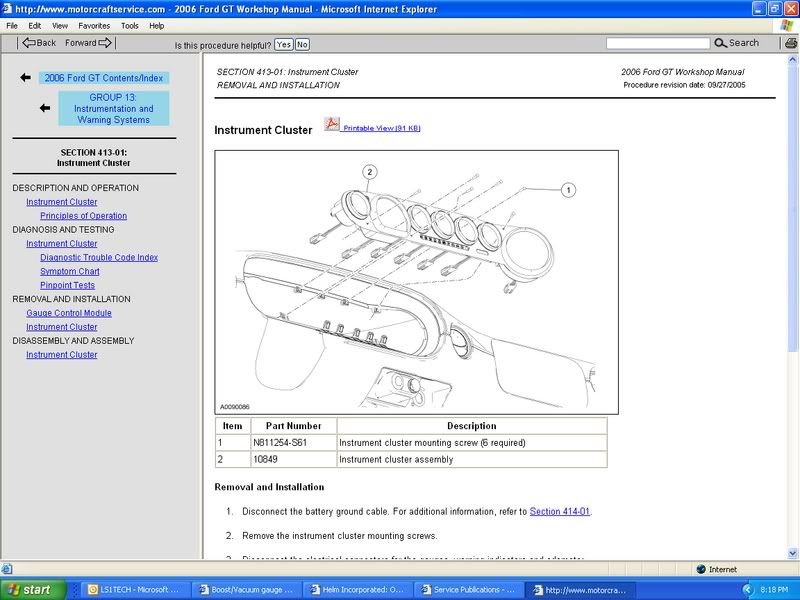Image resolution: width=800 pixels, height=600 pixels.
Task: Open the Favorites menu
Action: (x=94, y=26)
